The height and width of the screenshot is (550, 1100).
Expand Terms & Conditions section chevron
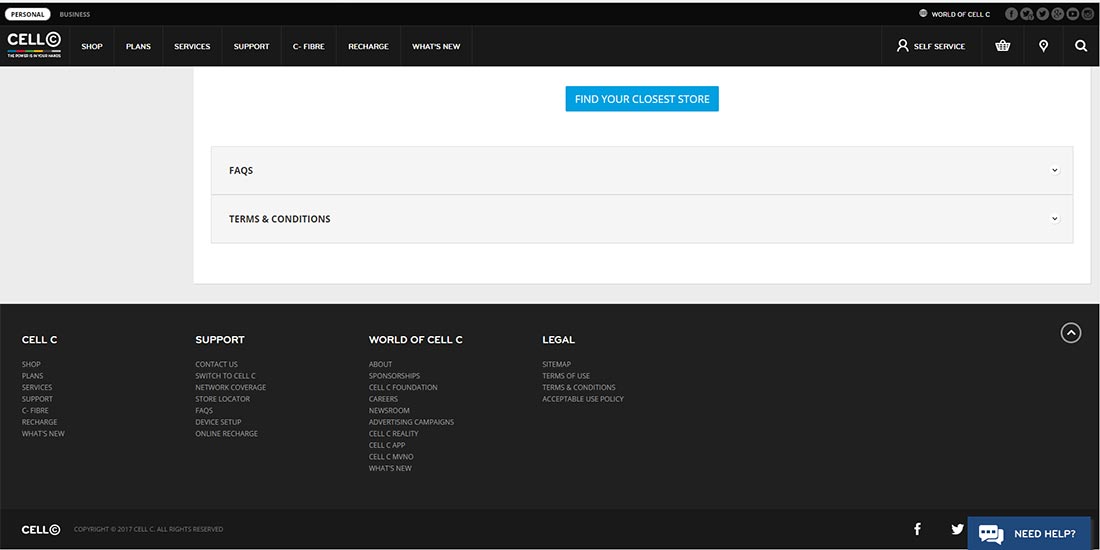click(1054, 219)
